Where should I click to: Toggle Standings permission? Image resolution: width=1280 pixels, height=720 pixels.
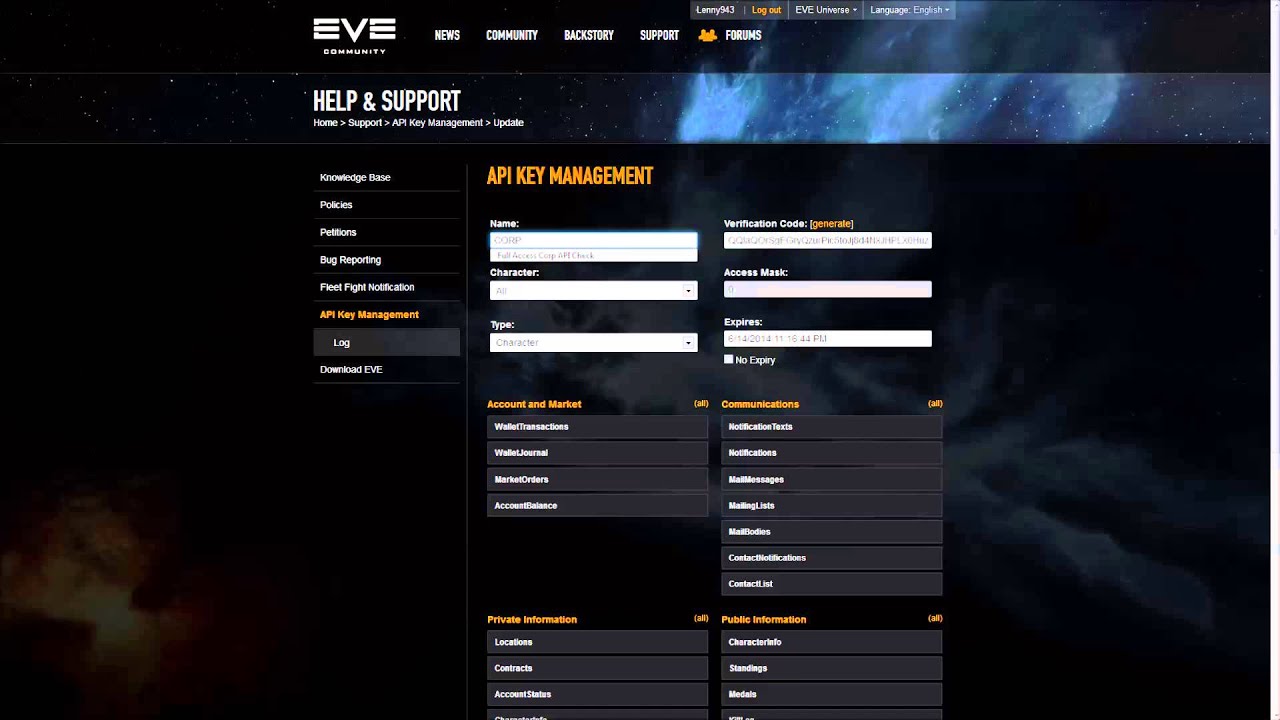coord(831,668)
